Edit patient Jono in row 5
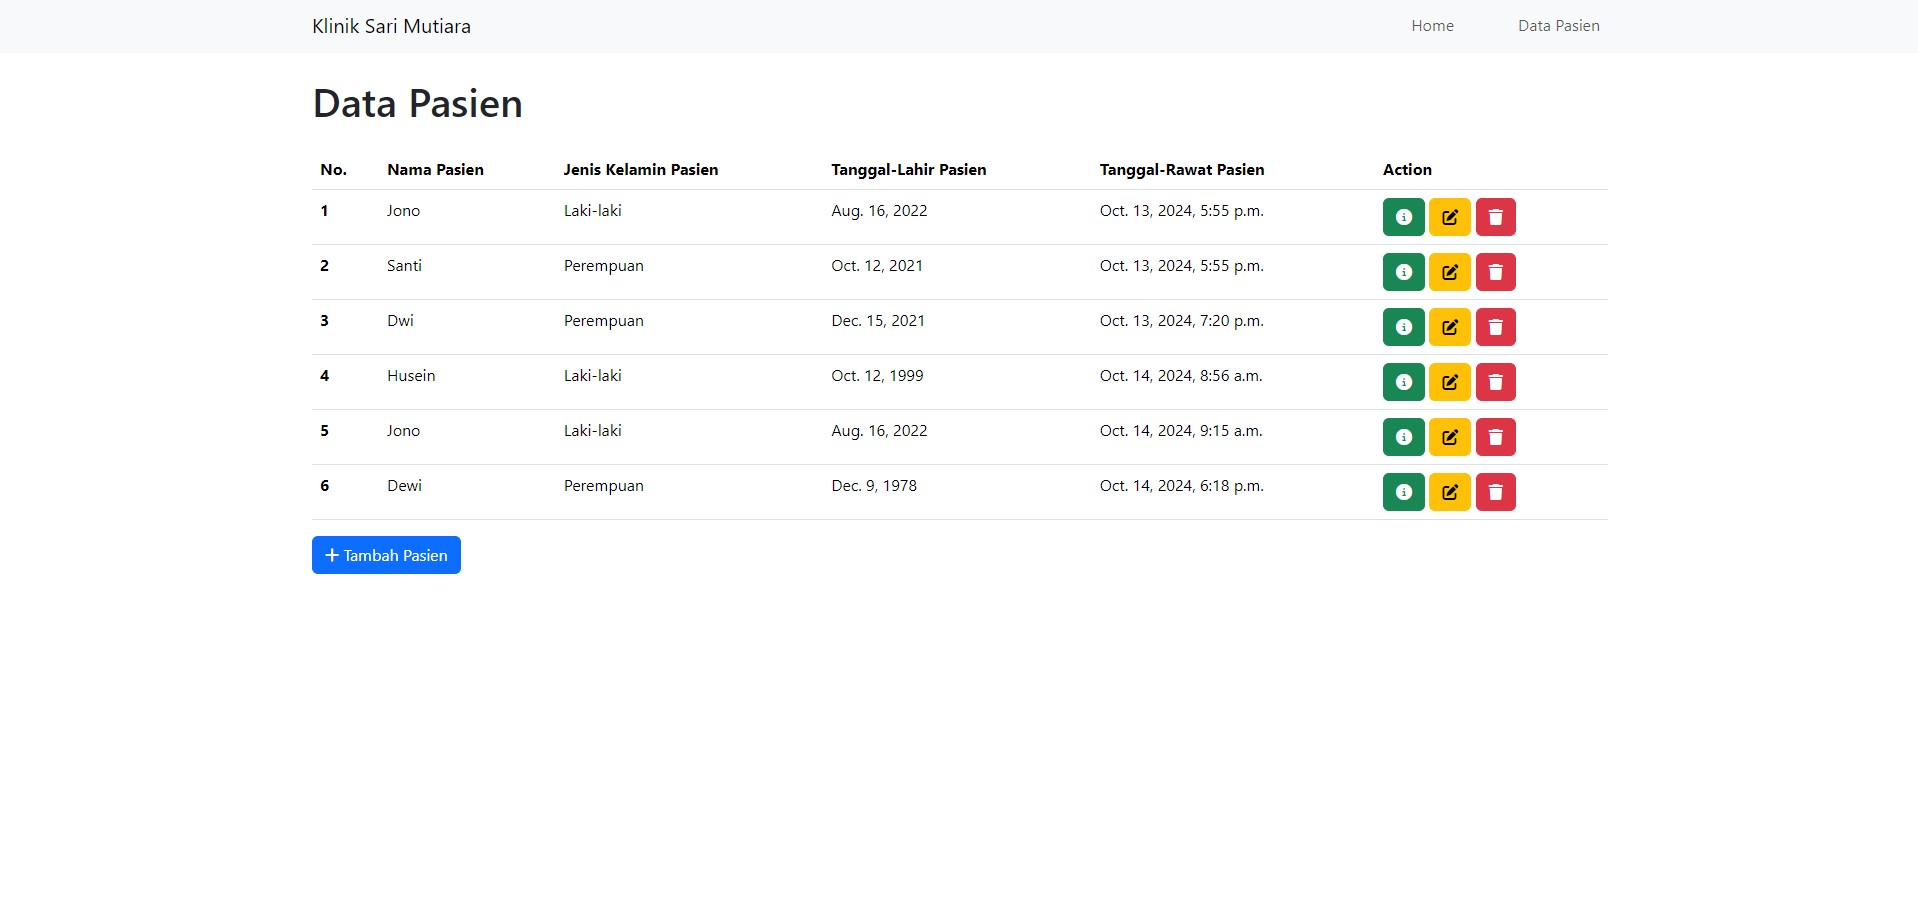 coord(1449,436)
